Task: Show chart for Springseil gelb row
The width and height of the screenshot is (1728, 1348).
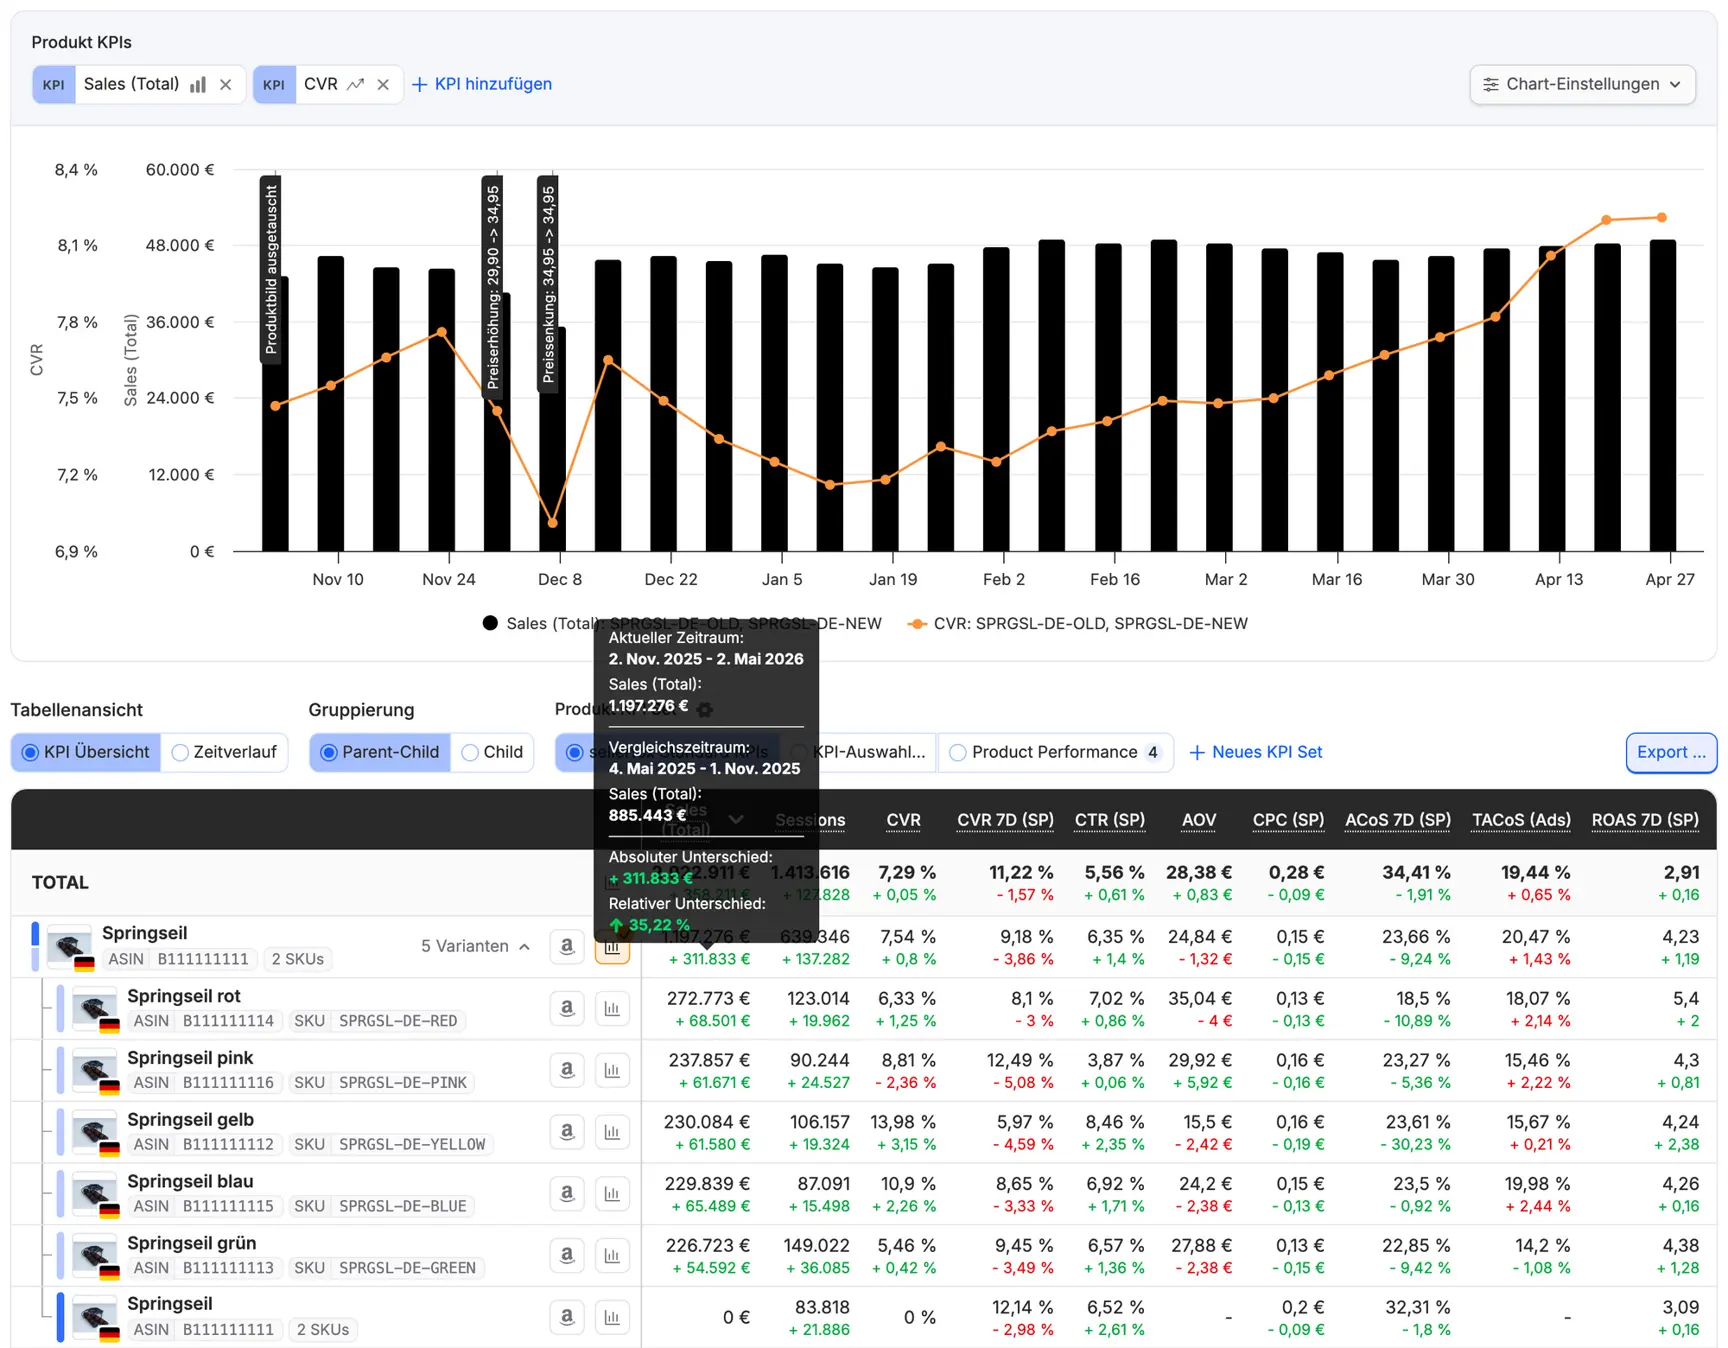Action: point(612,1132)
